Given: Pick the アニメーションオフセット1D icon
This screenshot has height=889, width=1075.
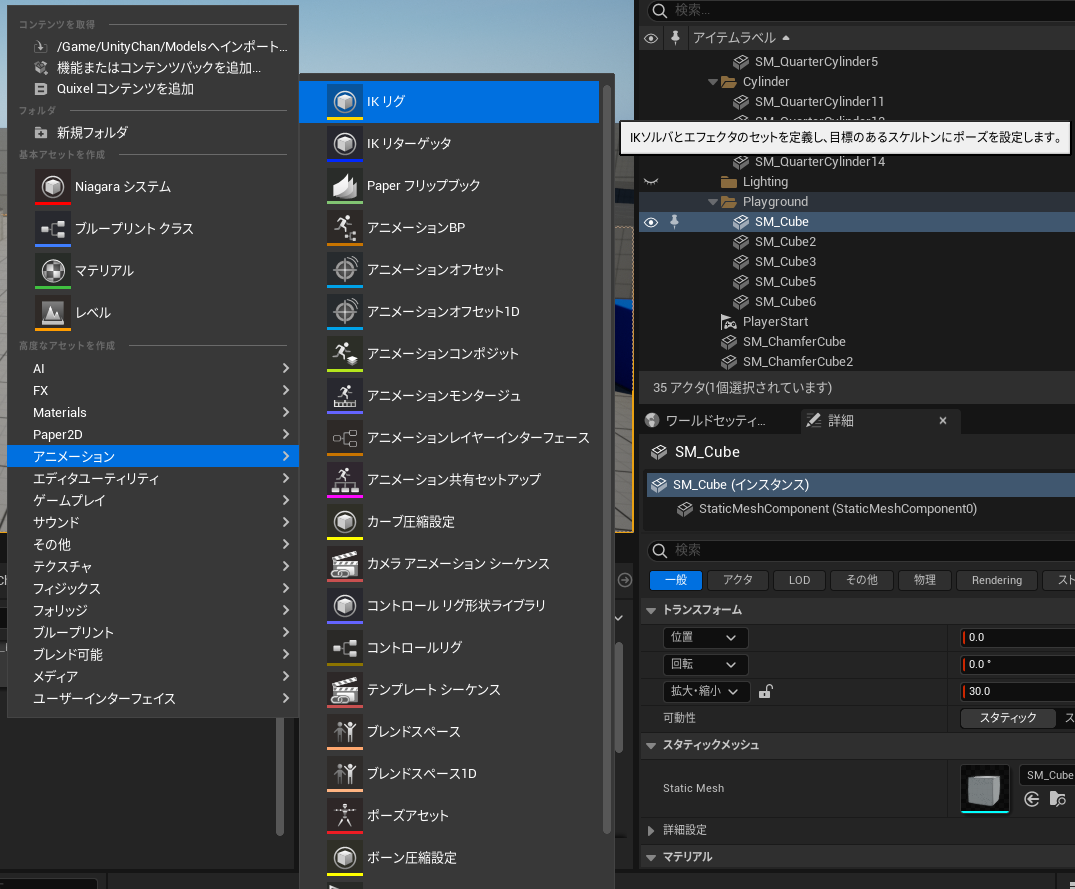Looking at the screenshot, I should coord(345,312).
